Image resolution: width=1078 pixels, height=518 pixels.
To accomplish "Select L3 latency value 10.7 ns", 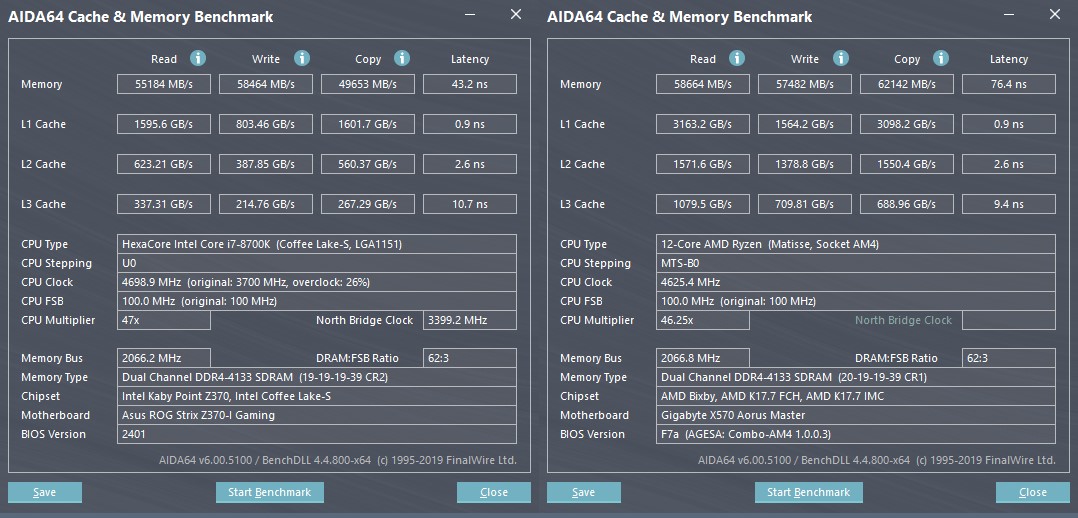I will [470, 204].
